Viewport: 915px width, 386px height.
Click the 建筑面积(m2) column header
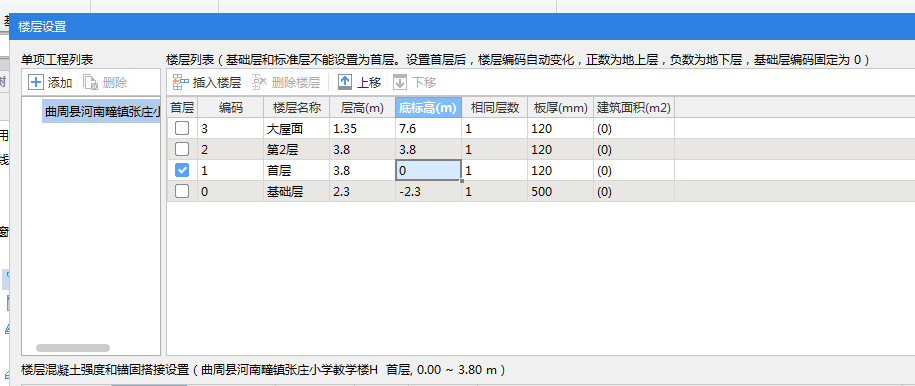[x=634, y=107]
